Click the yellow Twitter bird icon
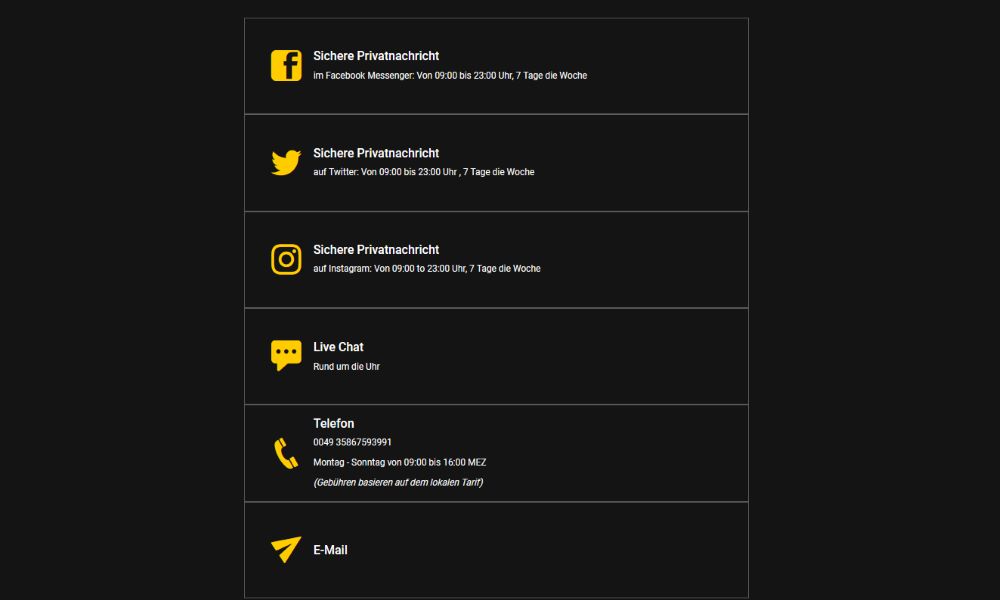 pos(286,162)
